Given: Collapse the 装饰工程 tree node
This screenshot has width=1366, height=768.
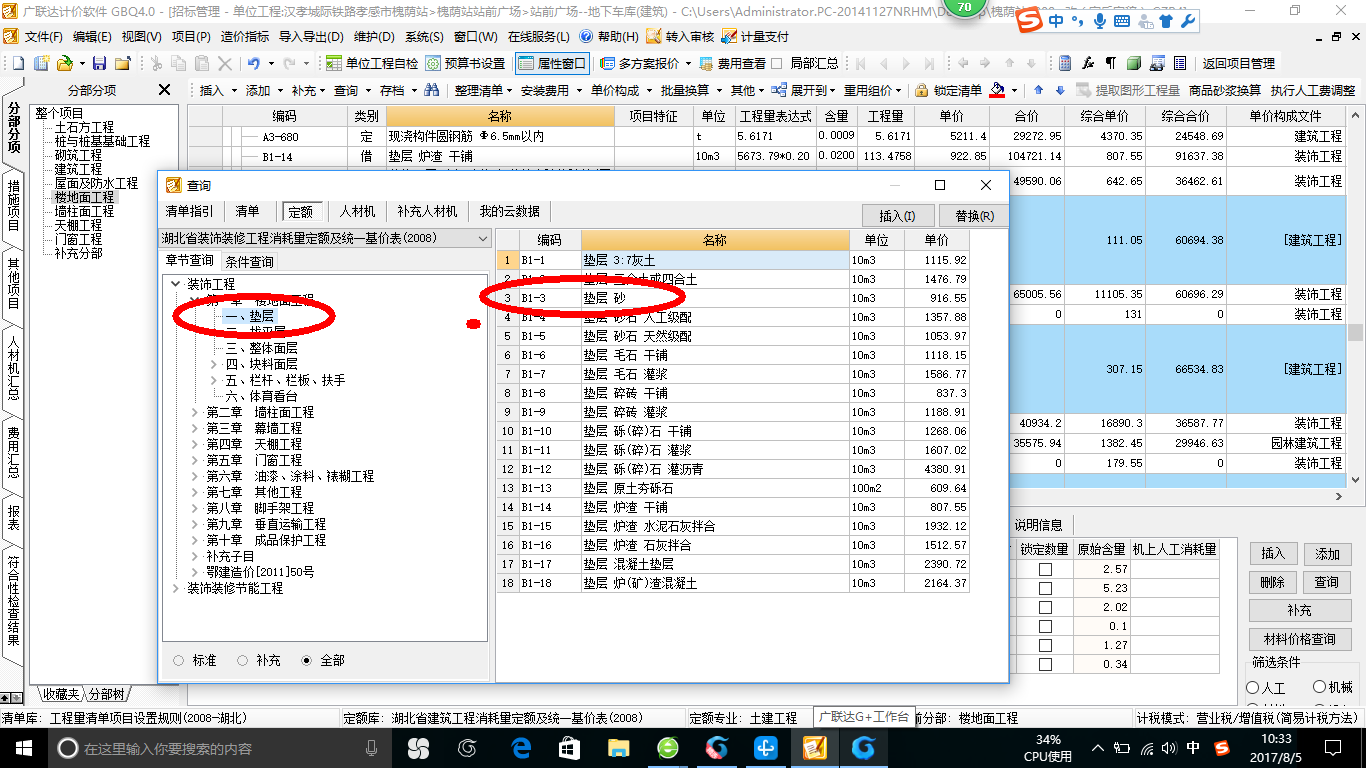Looking at the screenshot, I should coord(176,284).
